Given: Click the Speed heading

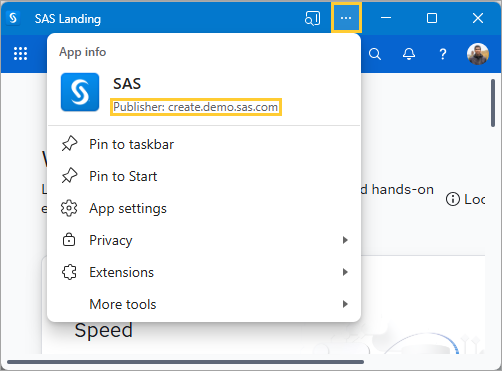Looking at the screenshot, I should pyautogui.click(x=104, y=330).
